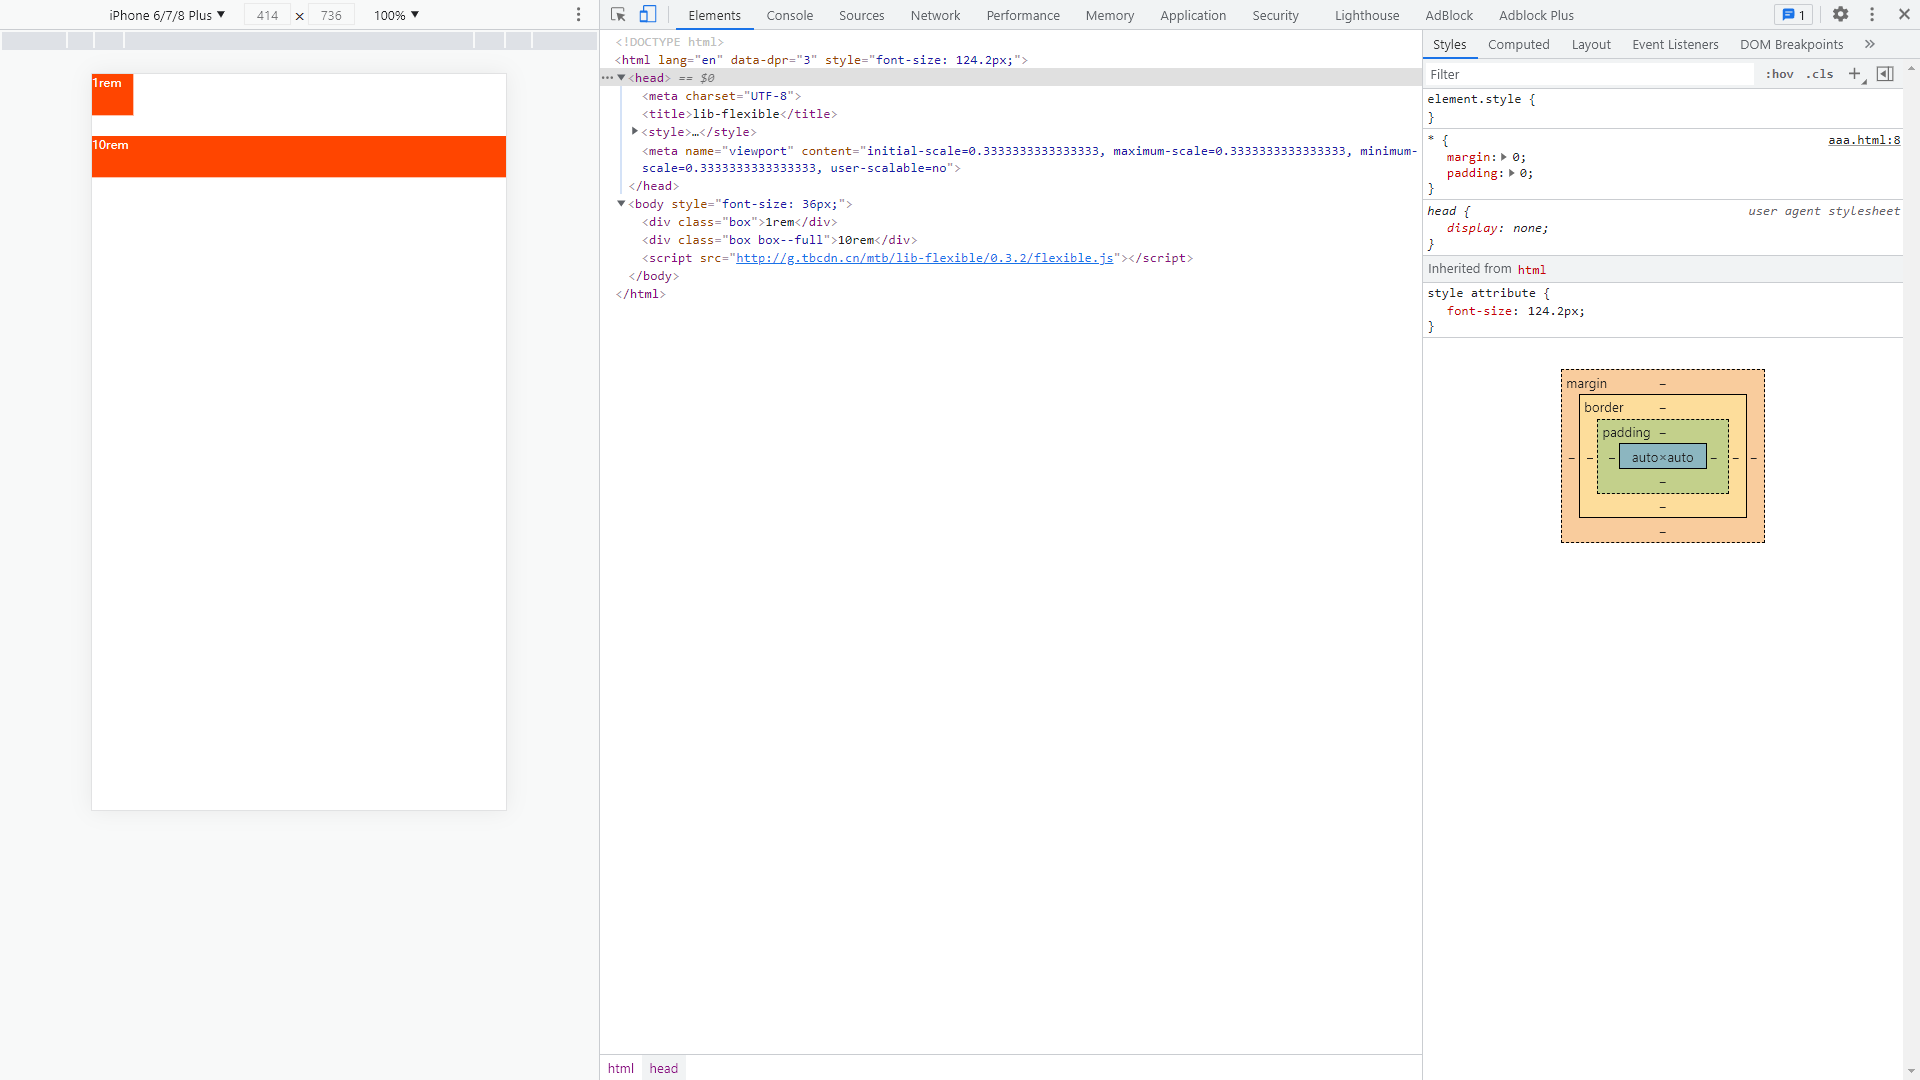Viewport: 1920px width, 1080px height.
Task: Open the flexible.js script source link
Action: pos(925,258)
